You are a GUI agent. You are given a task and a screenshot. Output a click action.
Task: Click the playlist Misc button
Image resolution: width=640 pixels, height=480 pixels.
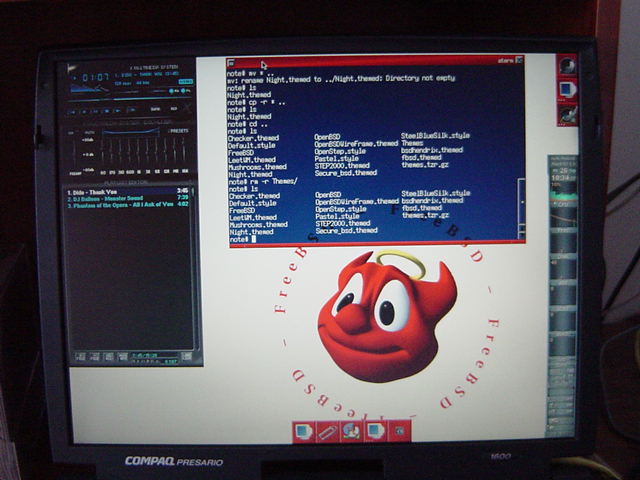[x=122, y=356]
